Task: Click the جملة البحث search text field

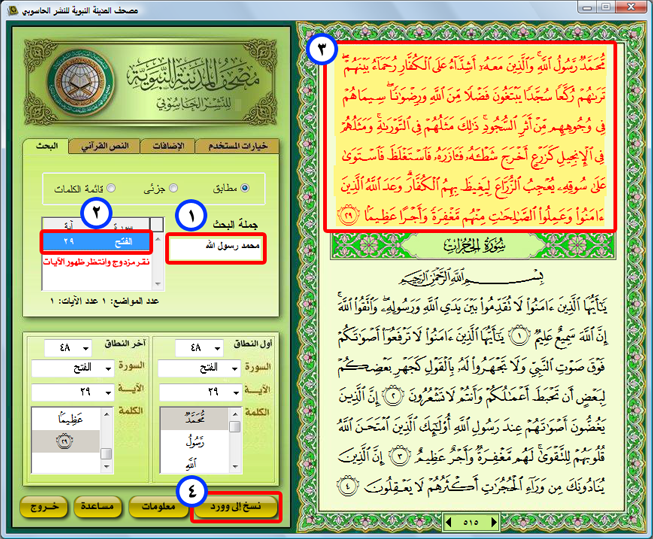Action: pos(217,246)
